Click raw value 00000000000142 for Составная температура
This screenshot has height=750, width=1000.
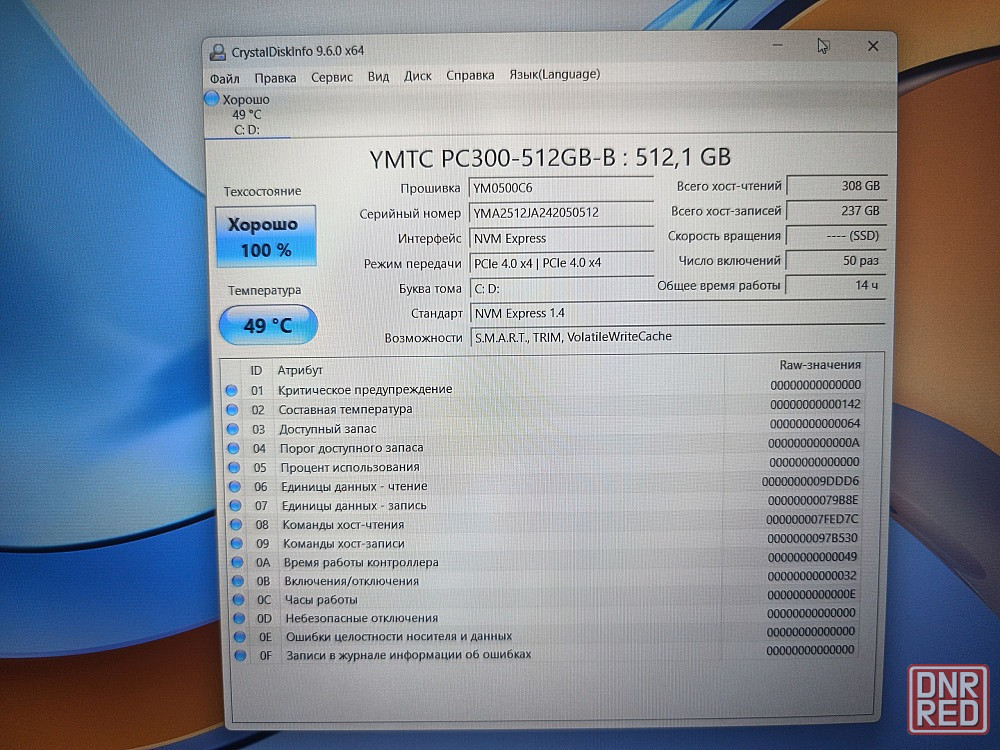[x=815, y=404]
